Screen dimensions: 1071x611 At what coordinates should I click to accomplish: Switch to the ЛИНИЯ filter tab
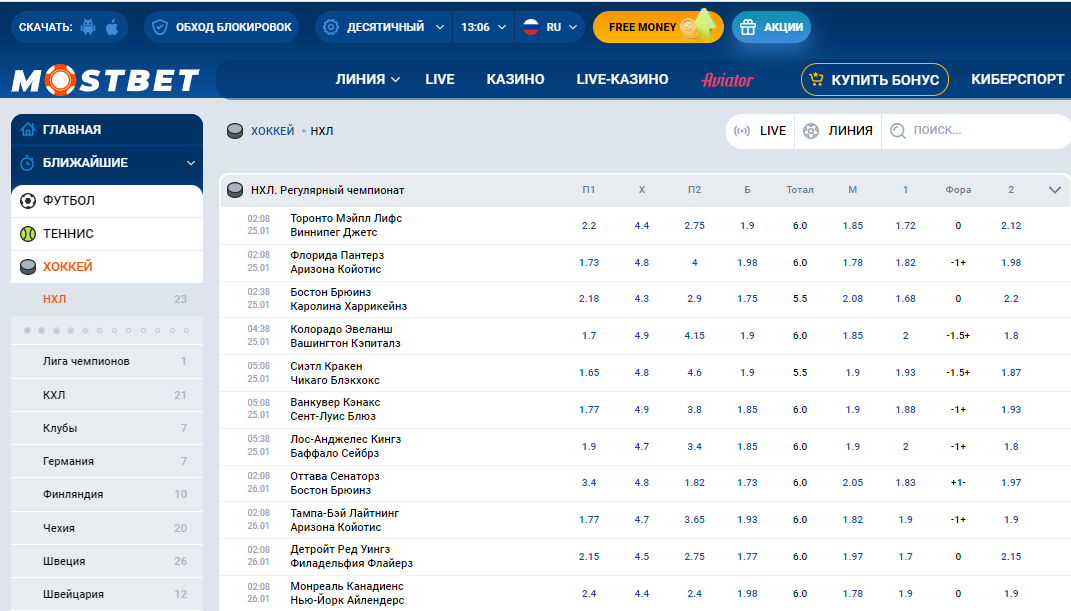coord(838,130)
